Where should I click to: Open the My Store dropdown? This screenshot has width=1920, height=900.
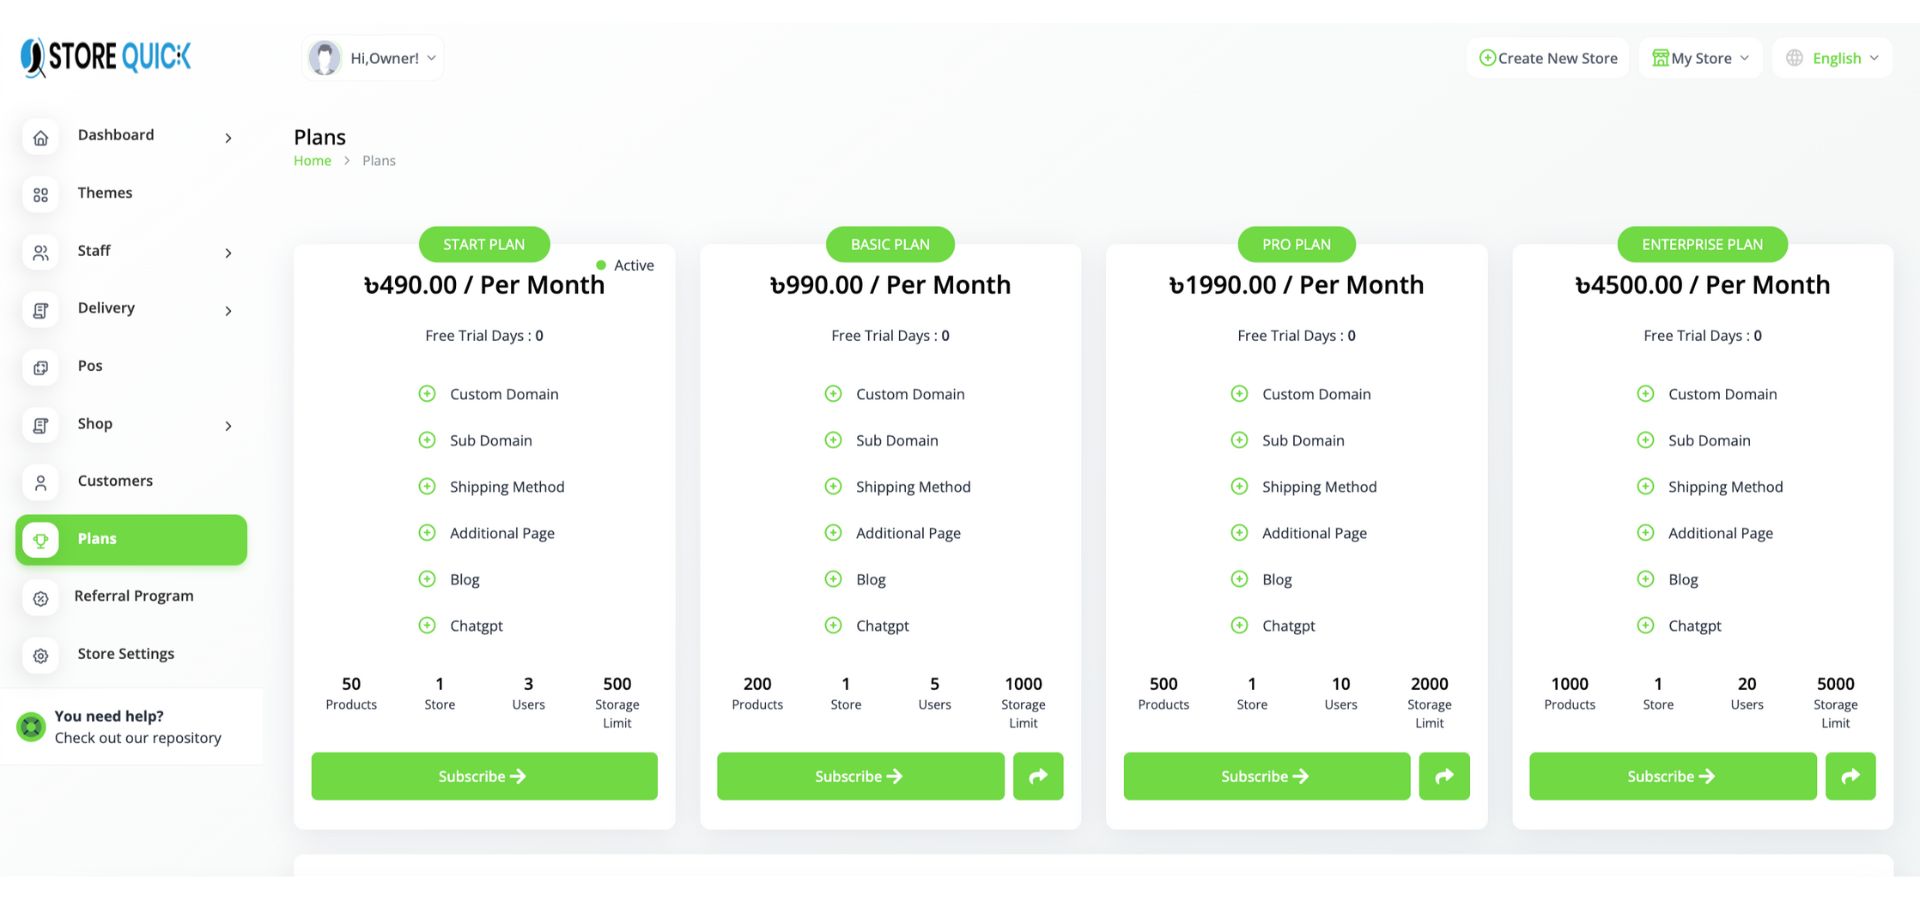click(1700, 58)
